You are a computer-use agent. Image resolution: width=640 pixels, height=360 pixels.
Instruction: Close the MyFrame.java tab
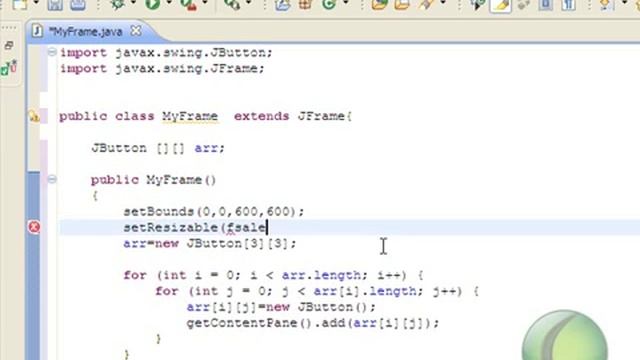[x=136, y=31]
